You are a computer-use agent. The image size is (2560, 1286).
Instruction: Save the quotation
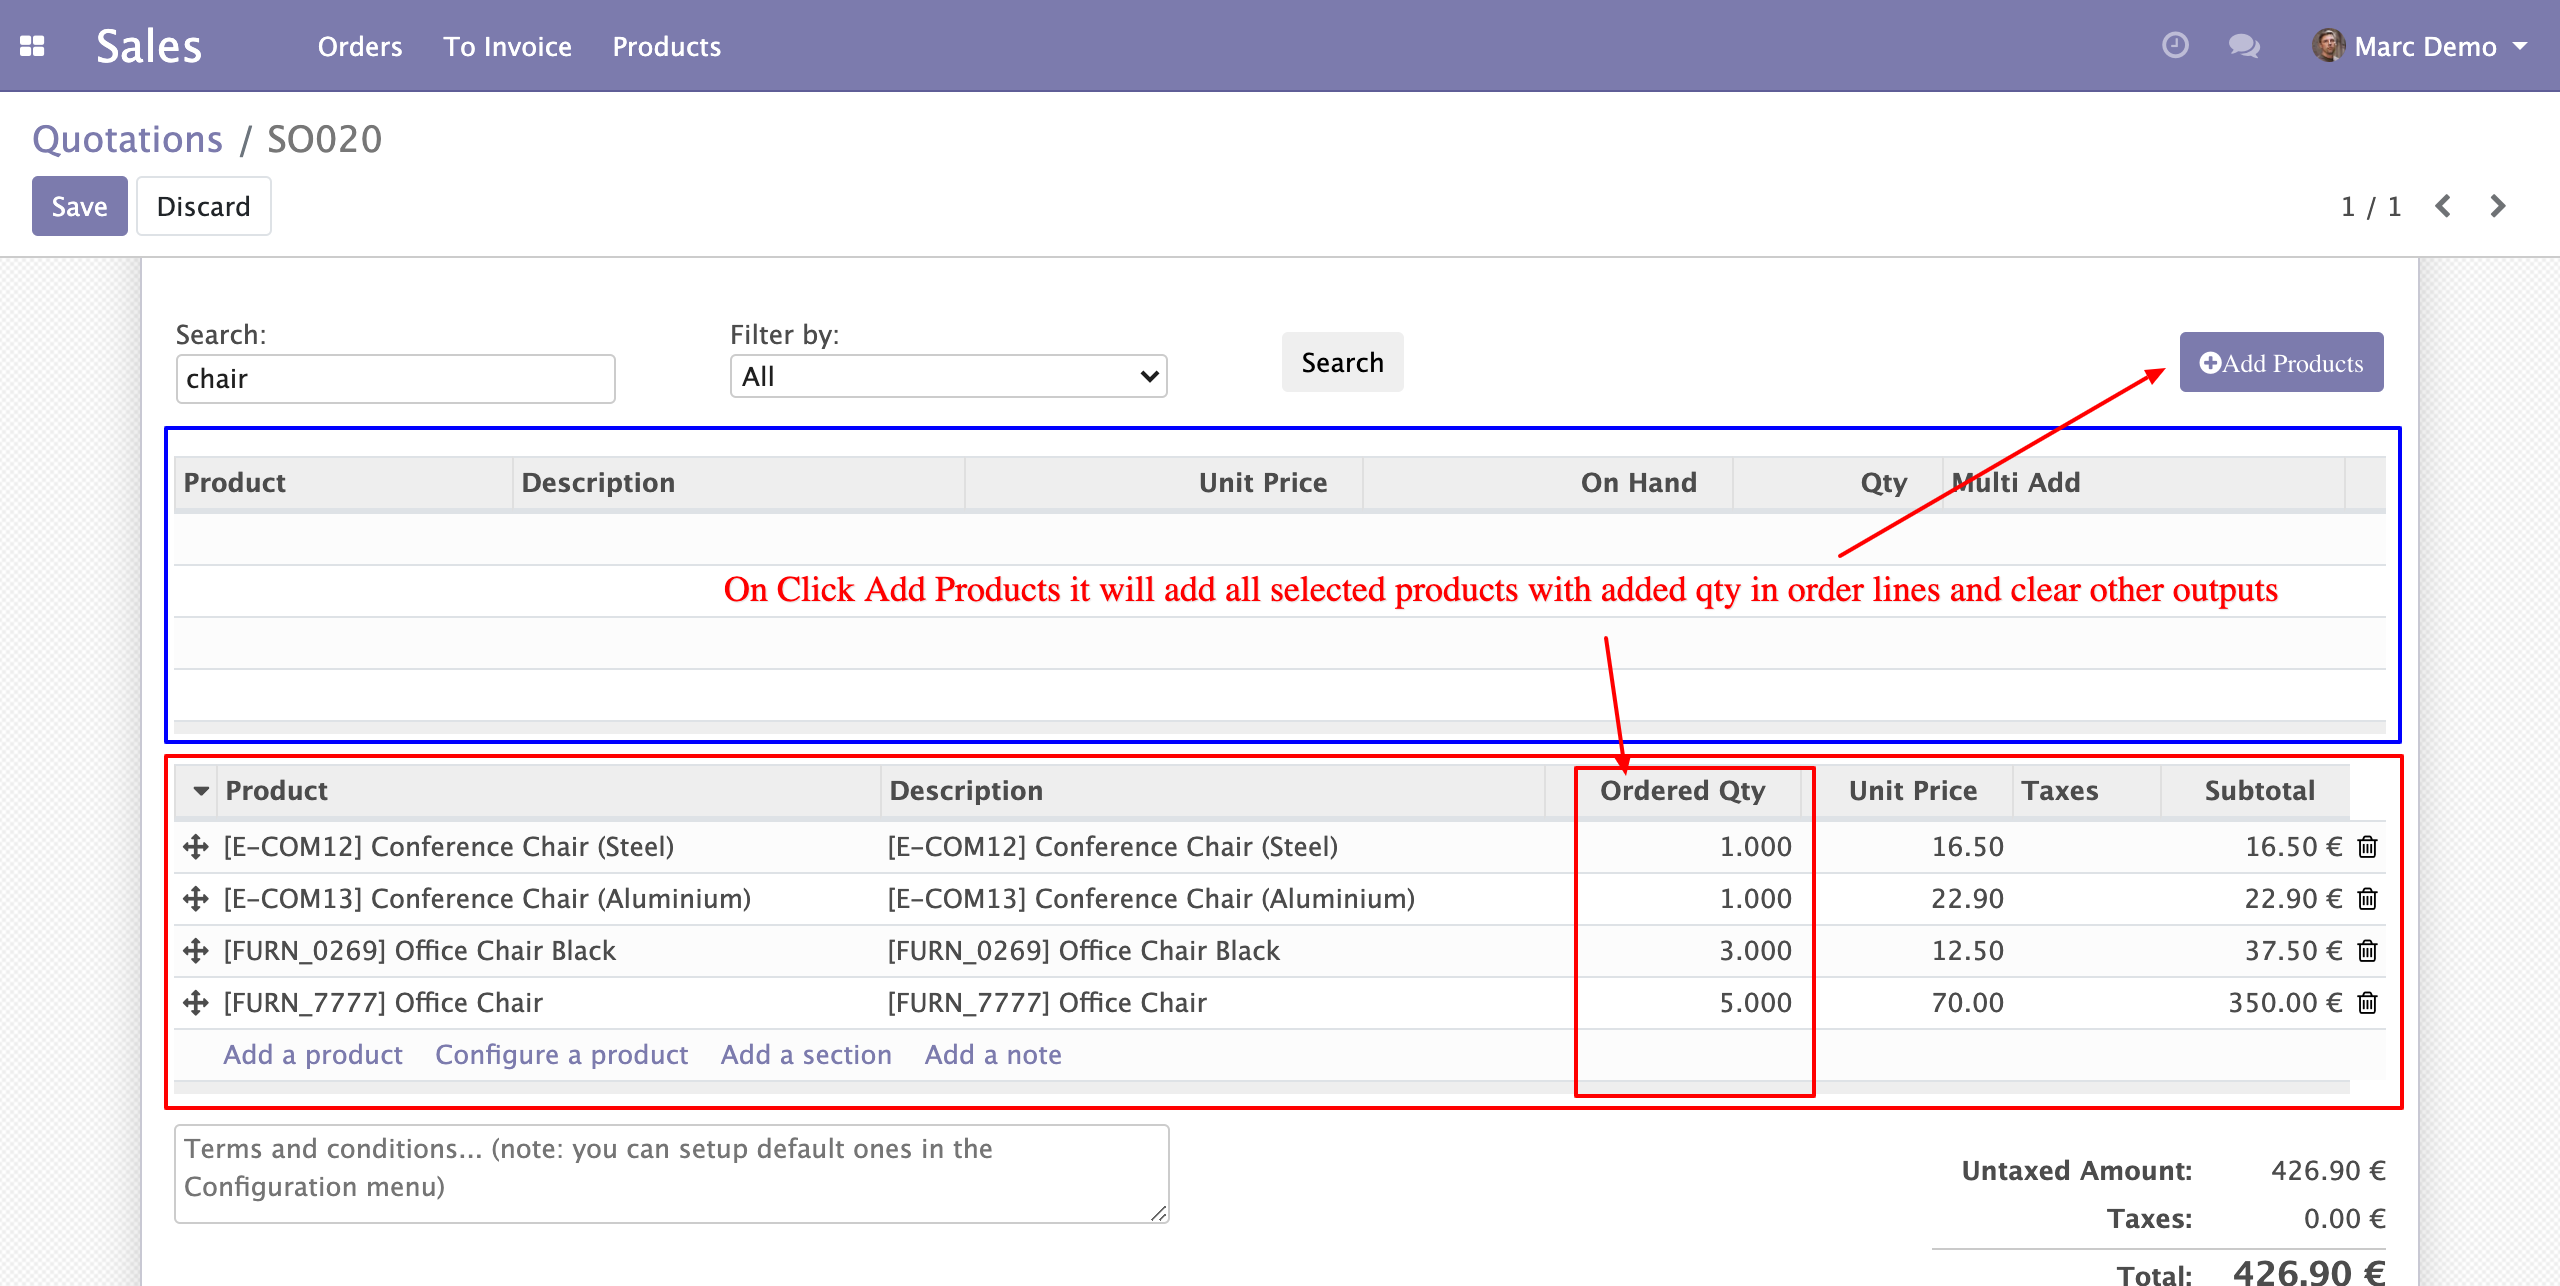pyautogui.click(x=79, y=206)
